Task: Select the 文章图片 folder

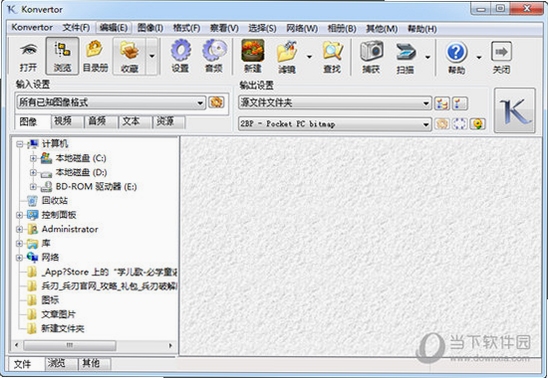Action: pos(58,314)
